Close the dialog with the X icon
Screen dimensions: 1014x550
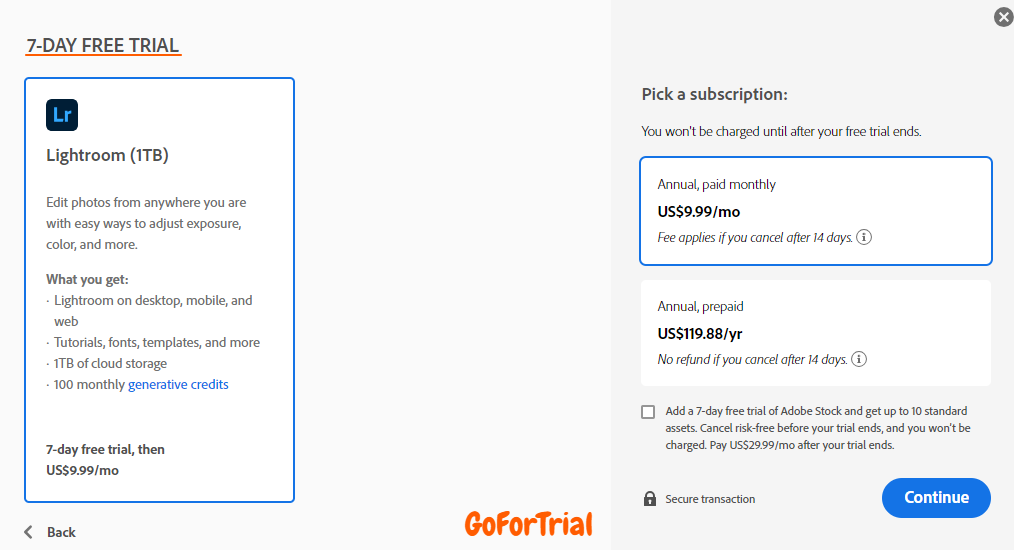click(1003, 17)
